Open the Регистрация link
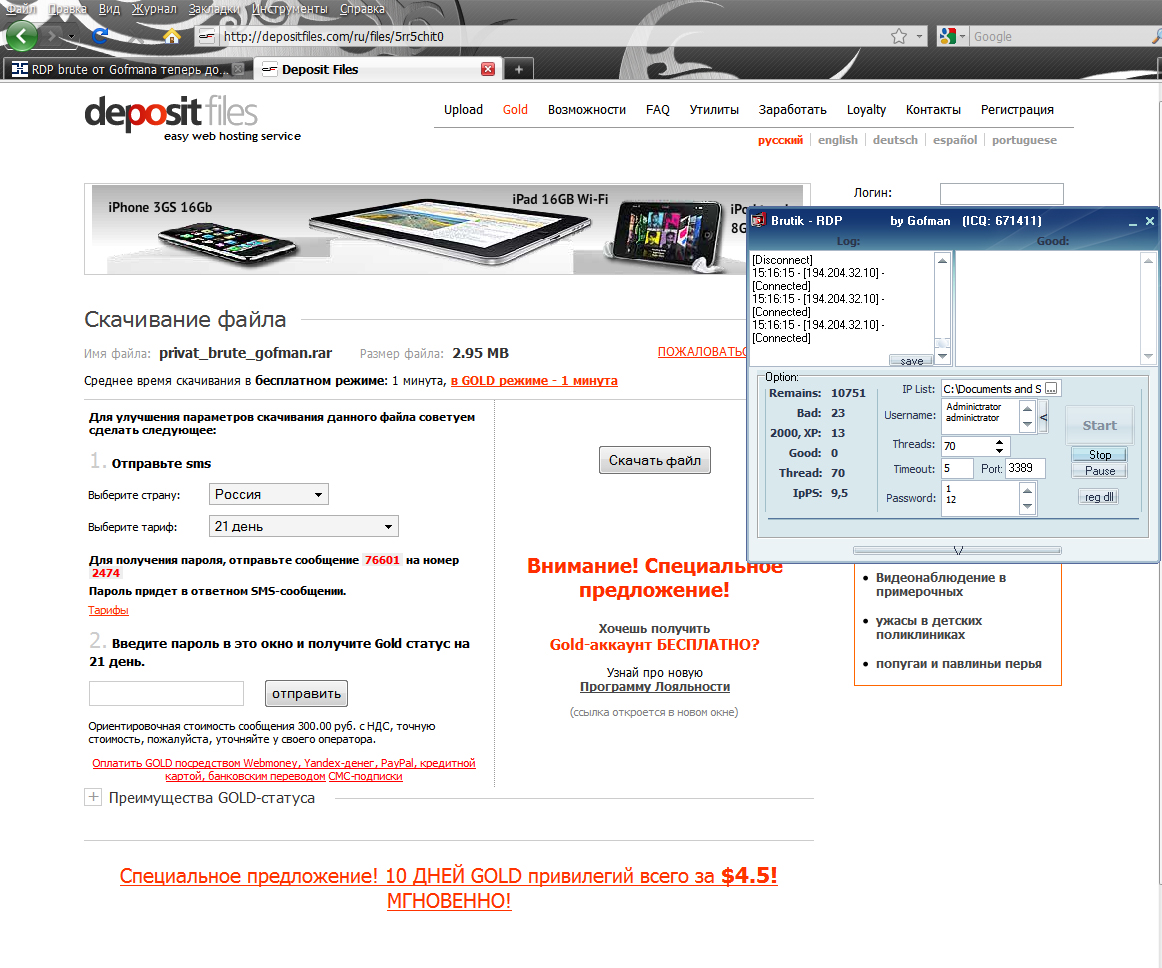Screen dimensions: 1162x968 tap(1017, 110)
